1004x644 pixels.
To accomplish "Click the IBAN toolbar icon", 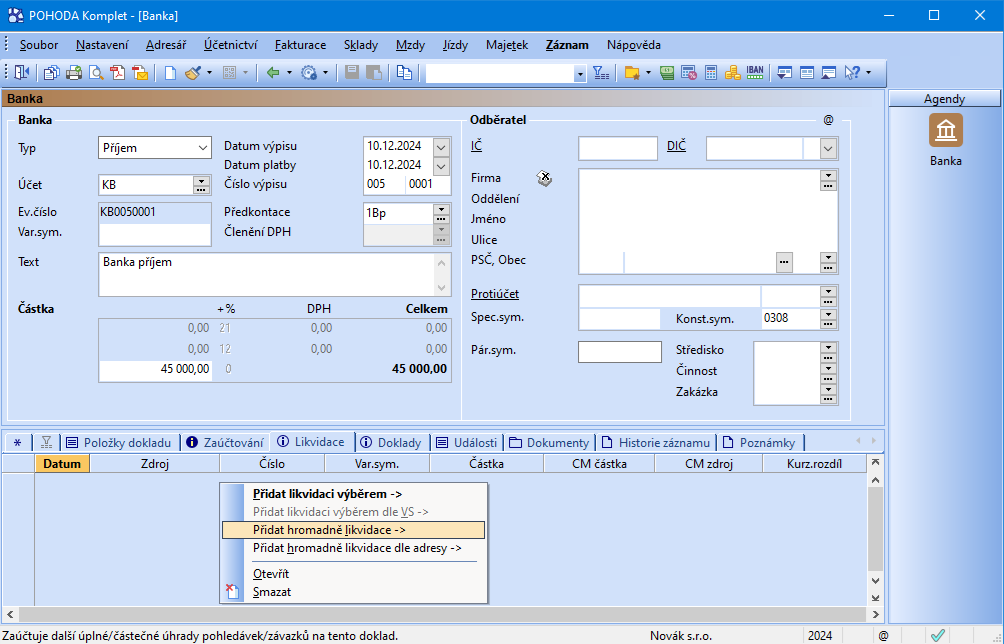I will point(755,73).
